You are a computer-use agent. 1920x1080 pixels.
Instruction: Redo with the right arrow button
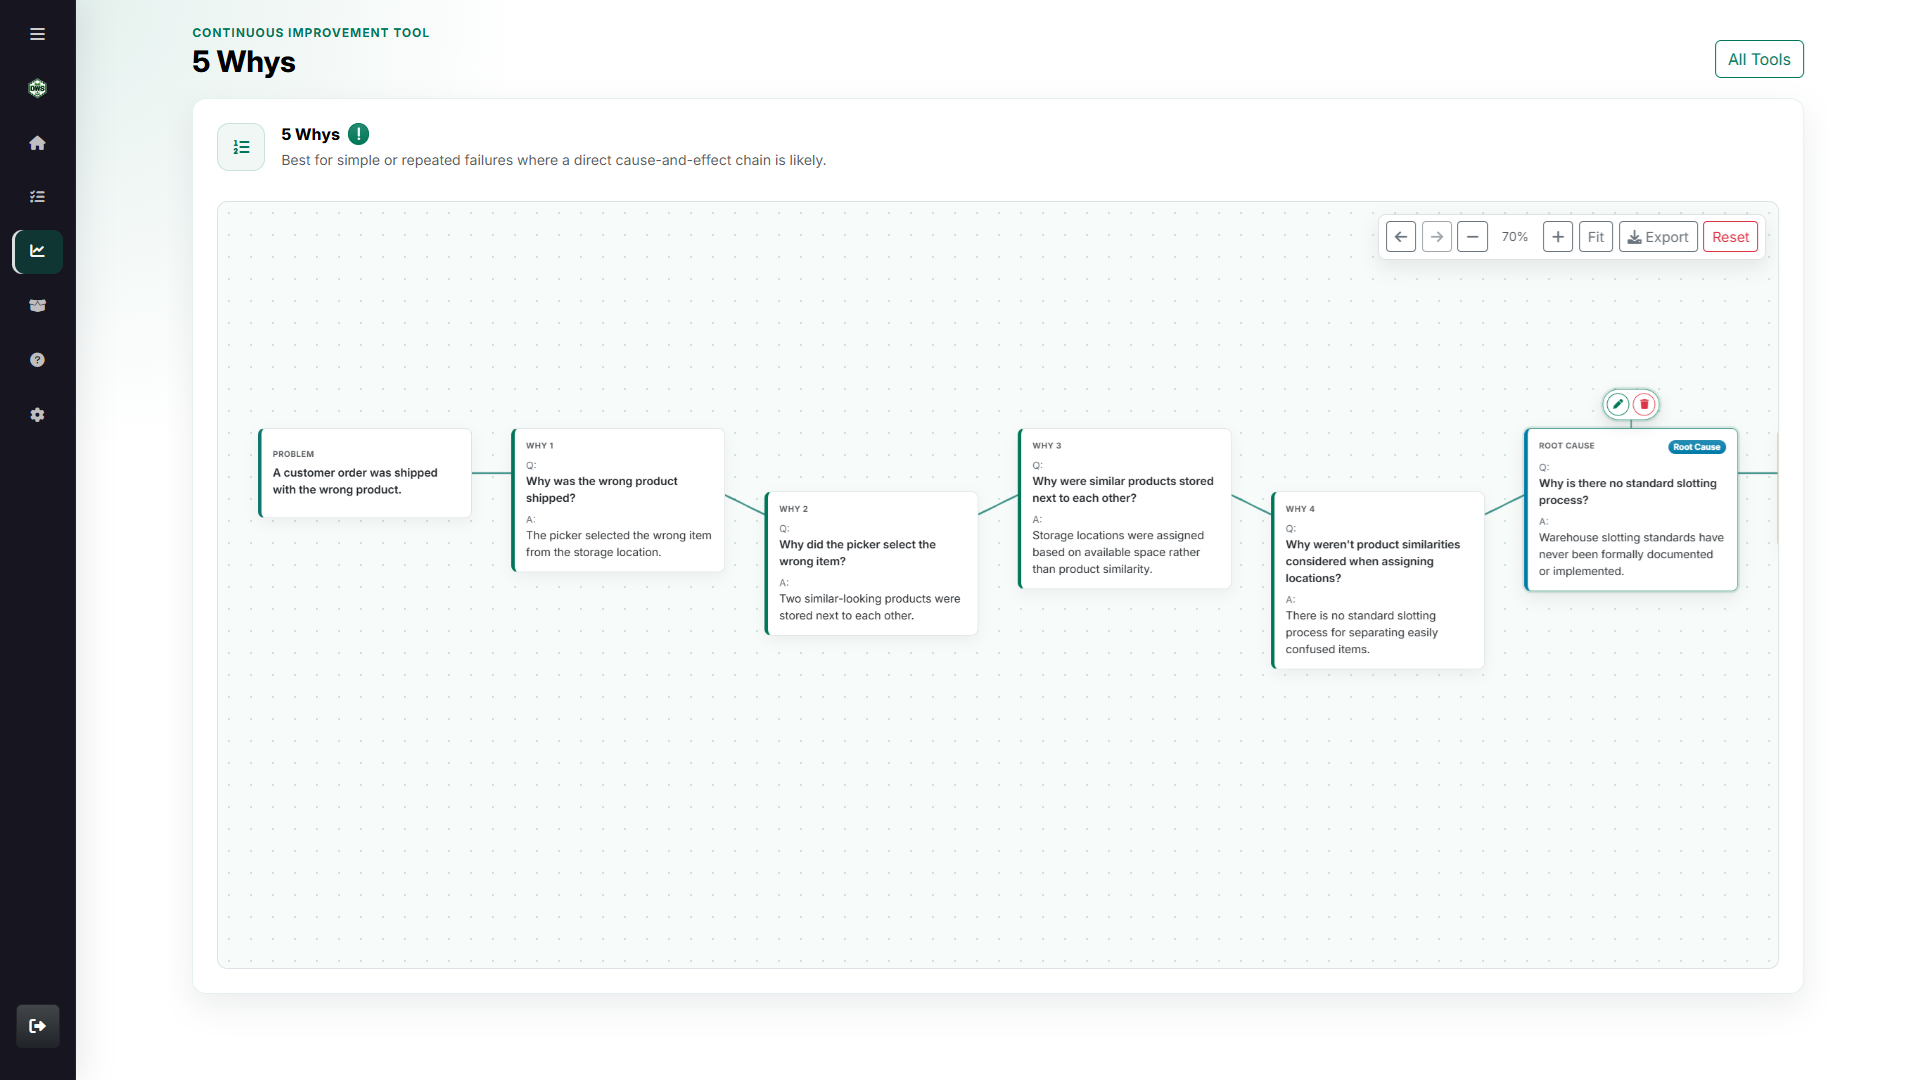[1437, 237]
